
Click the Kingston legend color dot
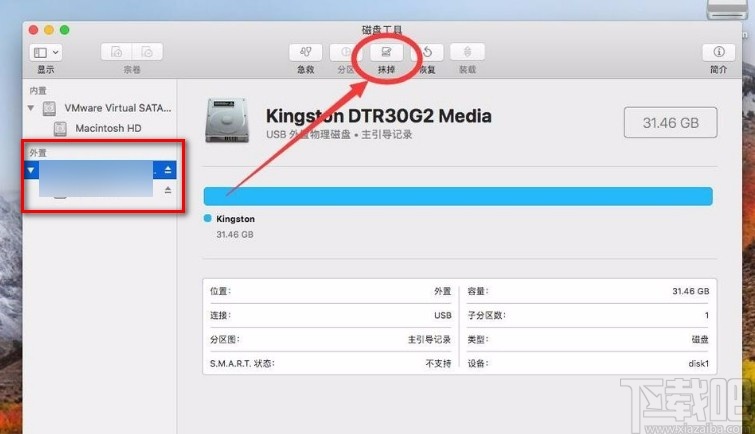(208, 218)
